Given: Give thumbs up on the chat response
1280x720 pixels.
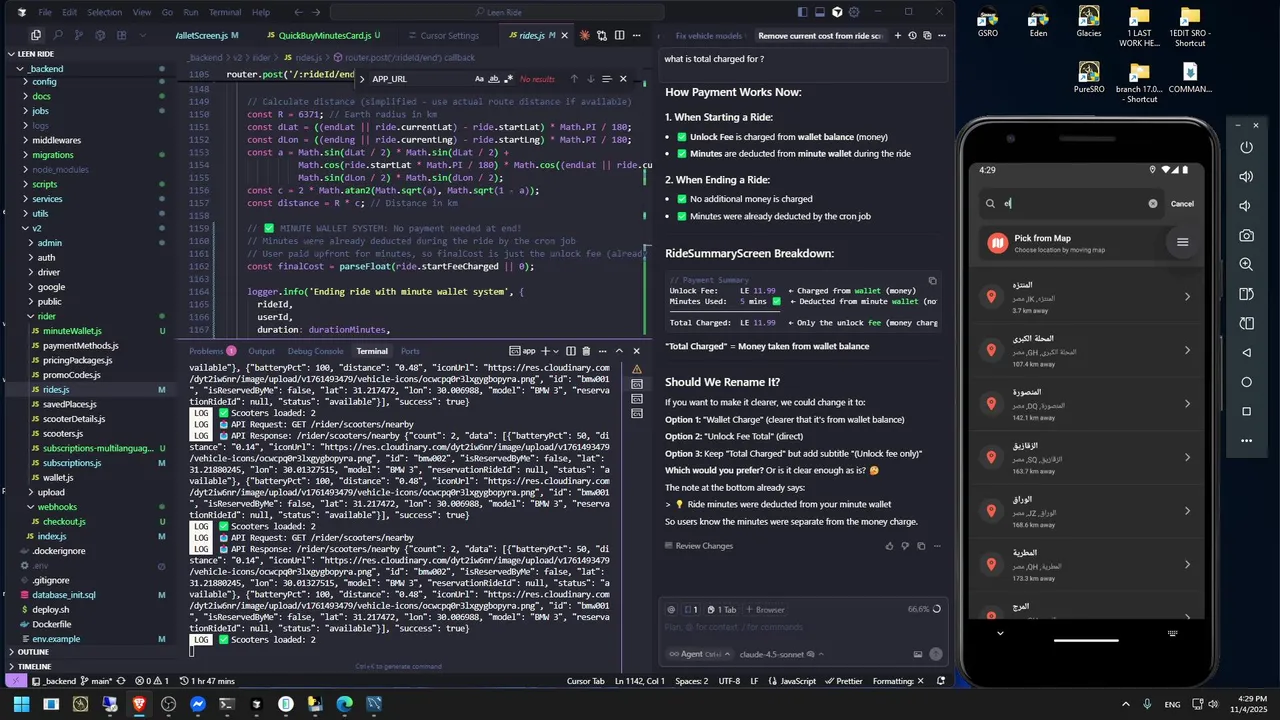Looking at the screenshot, I should [x=889, y=546].
